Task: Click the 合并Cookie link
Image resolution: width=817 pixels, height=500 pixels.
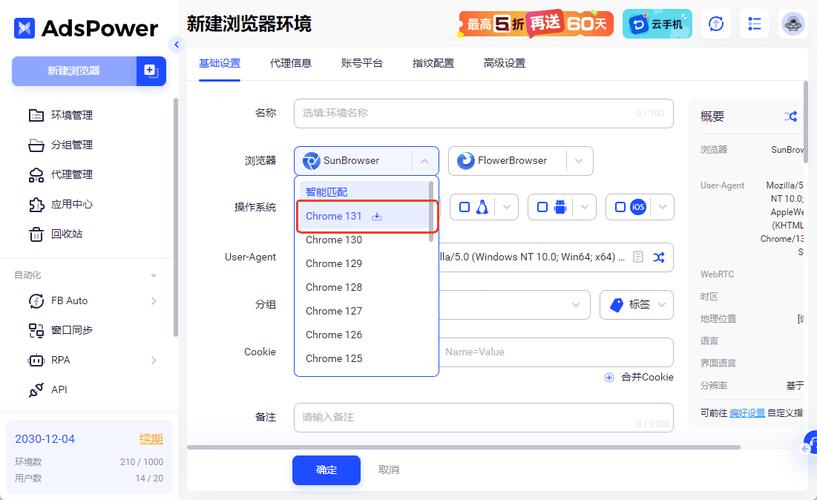Action: [647, 377]
